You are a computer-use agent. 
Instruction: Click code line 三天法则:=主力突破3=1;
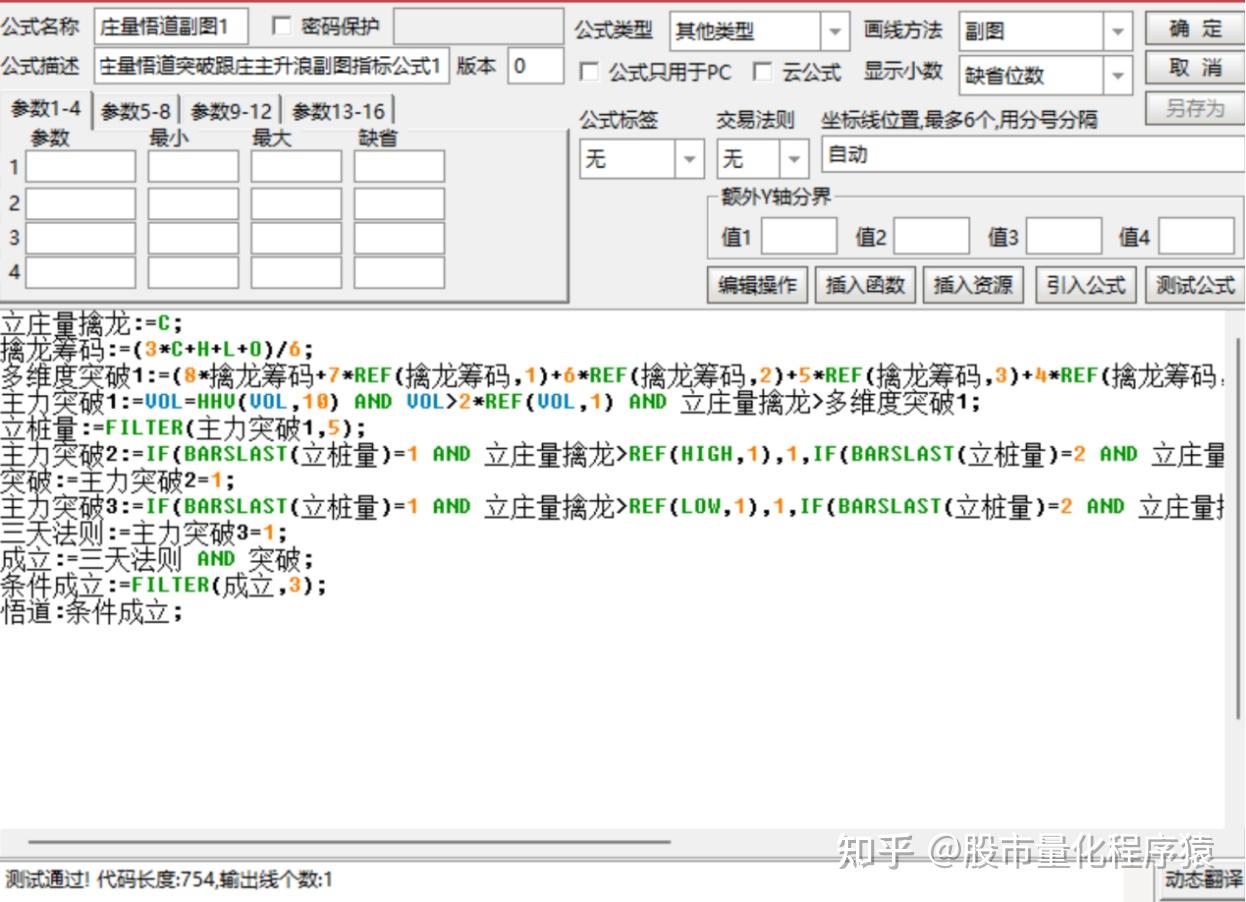coord(144,532)
